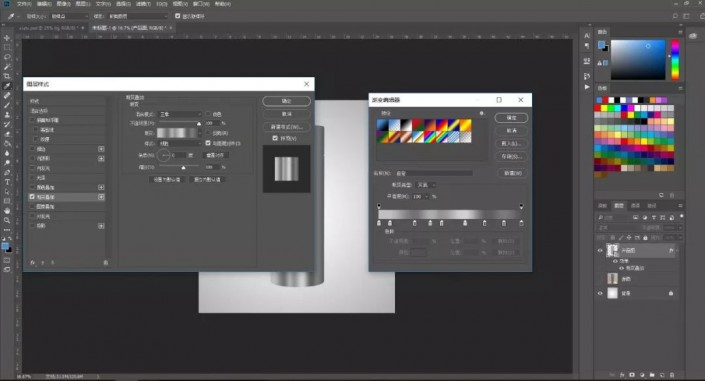This screenshot has height=381, width=705.
Task: Open the gradient Style dropdown showing Linear
Action: point(180,143)
